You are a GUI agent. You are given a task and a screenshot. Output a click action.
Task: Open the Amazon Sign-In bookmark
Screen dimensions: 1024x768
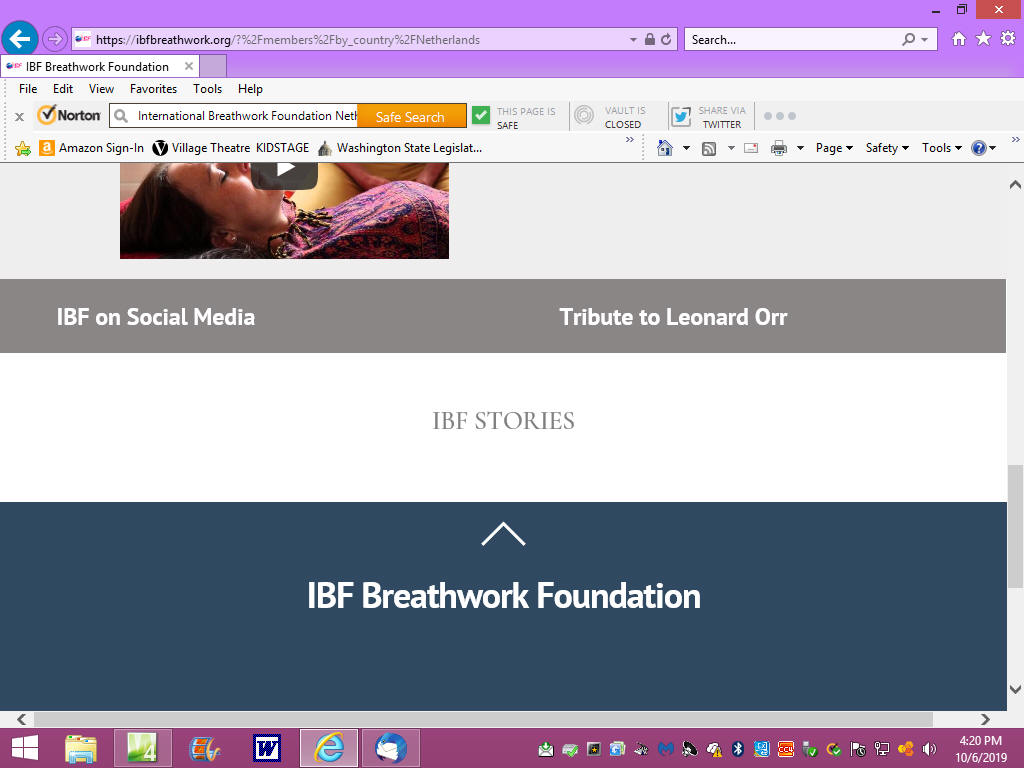91,148
